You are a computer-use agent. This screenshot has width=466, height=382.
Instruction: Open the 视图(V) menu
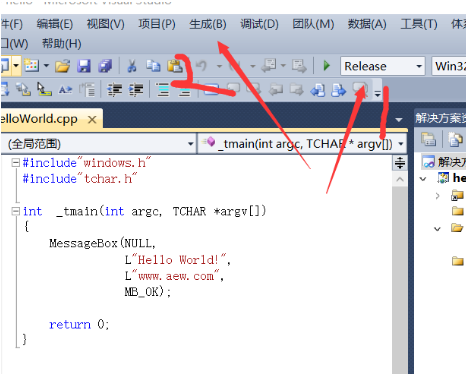tap(105, 24)
